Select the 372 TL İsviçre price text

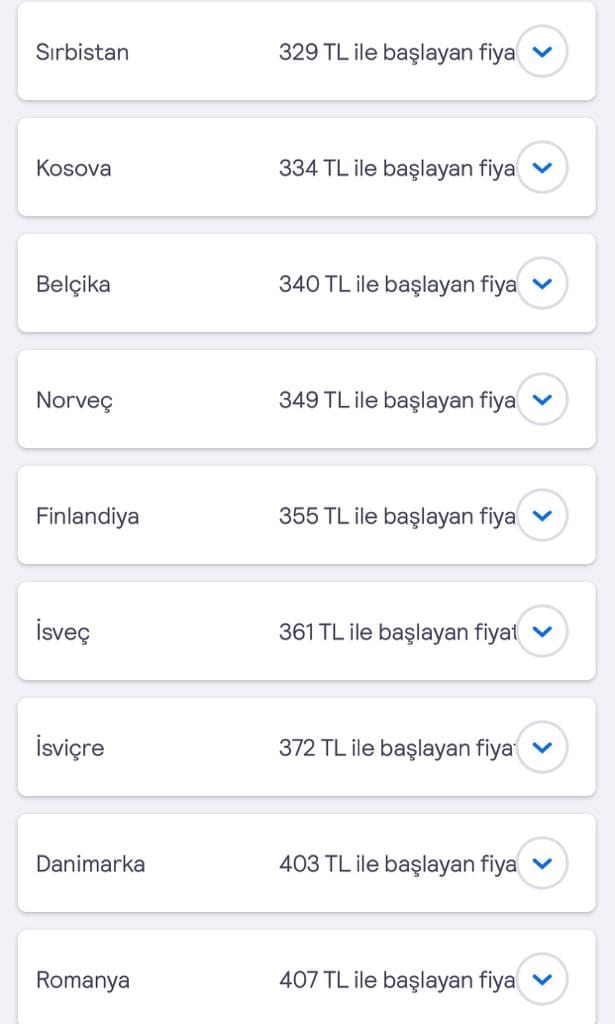point(396,748)
